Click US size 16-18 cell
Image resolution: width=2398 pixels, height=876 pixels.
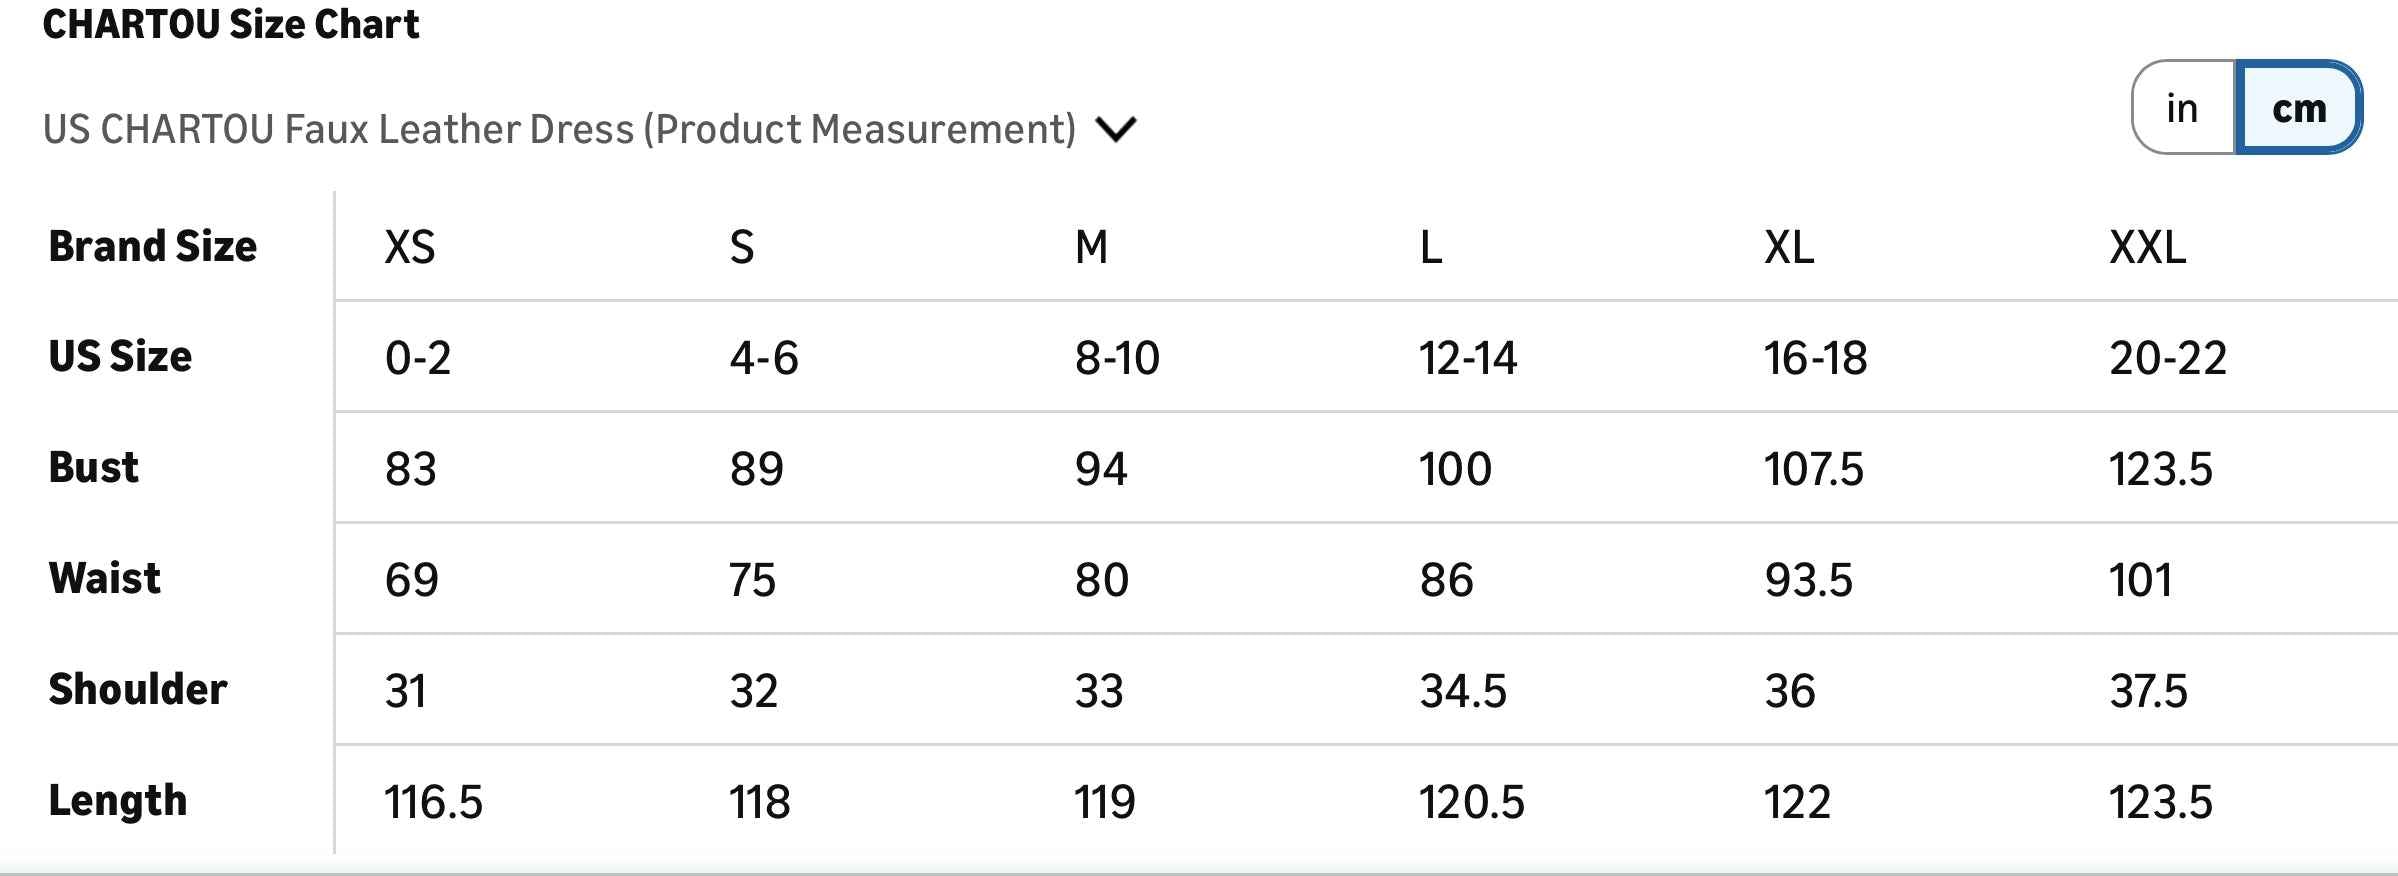[x=1815, y=358]
